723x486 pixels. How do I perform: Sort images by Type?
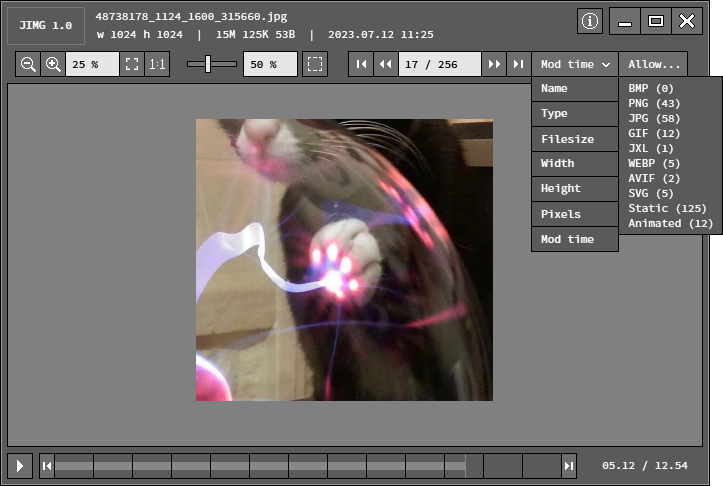click(x=575, y=114)
